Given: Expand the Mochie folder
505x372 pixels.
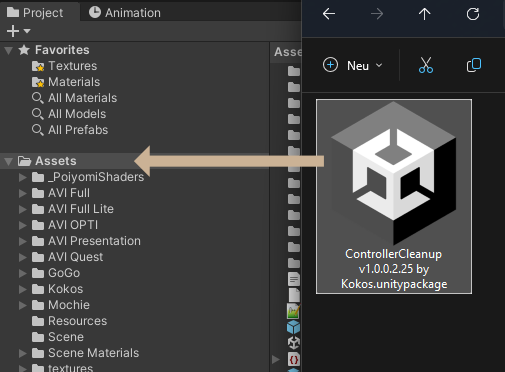Looking at the screenshot, I should point(23,305).
